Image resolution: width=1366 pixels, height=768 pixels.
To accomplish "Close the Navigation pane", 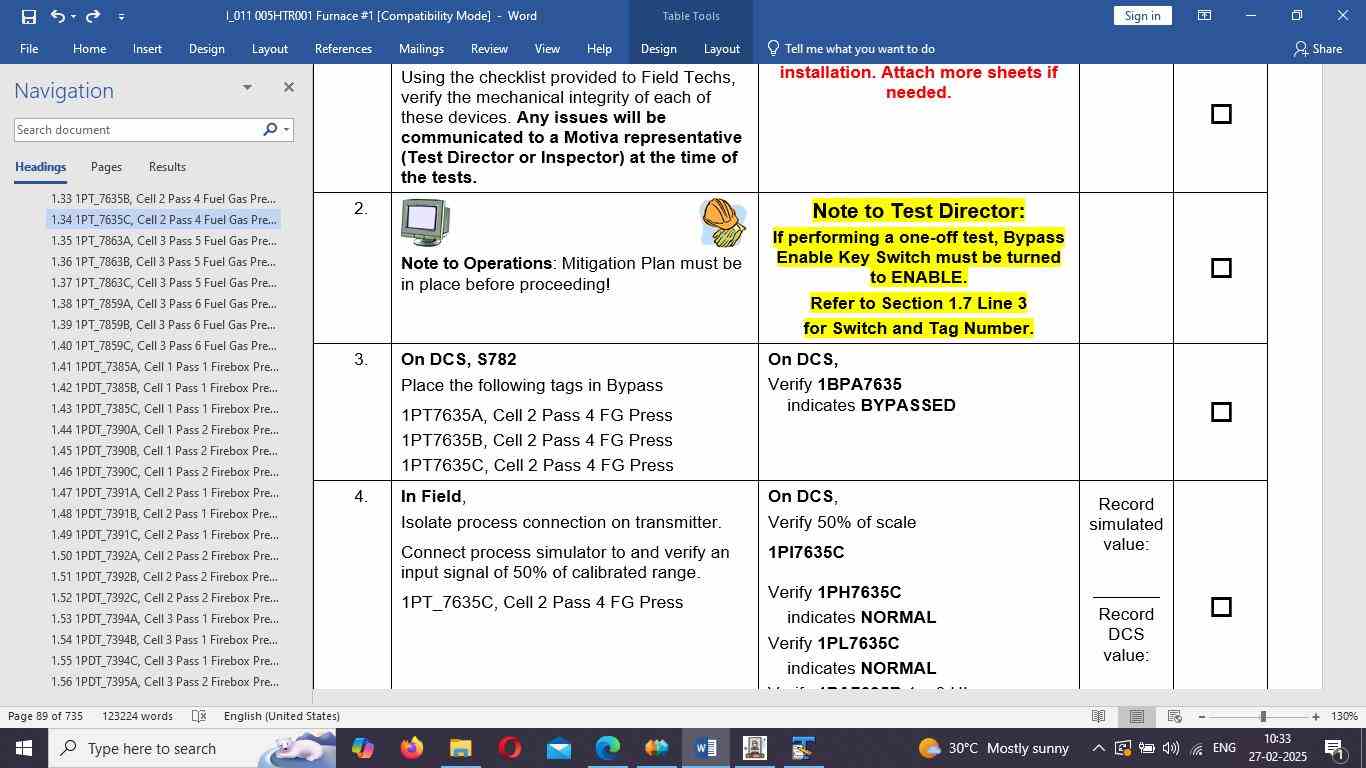I will pos(288,88).
